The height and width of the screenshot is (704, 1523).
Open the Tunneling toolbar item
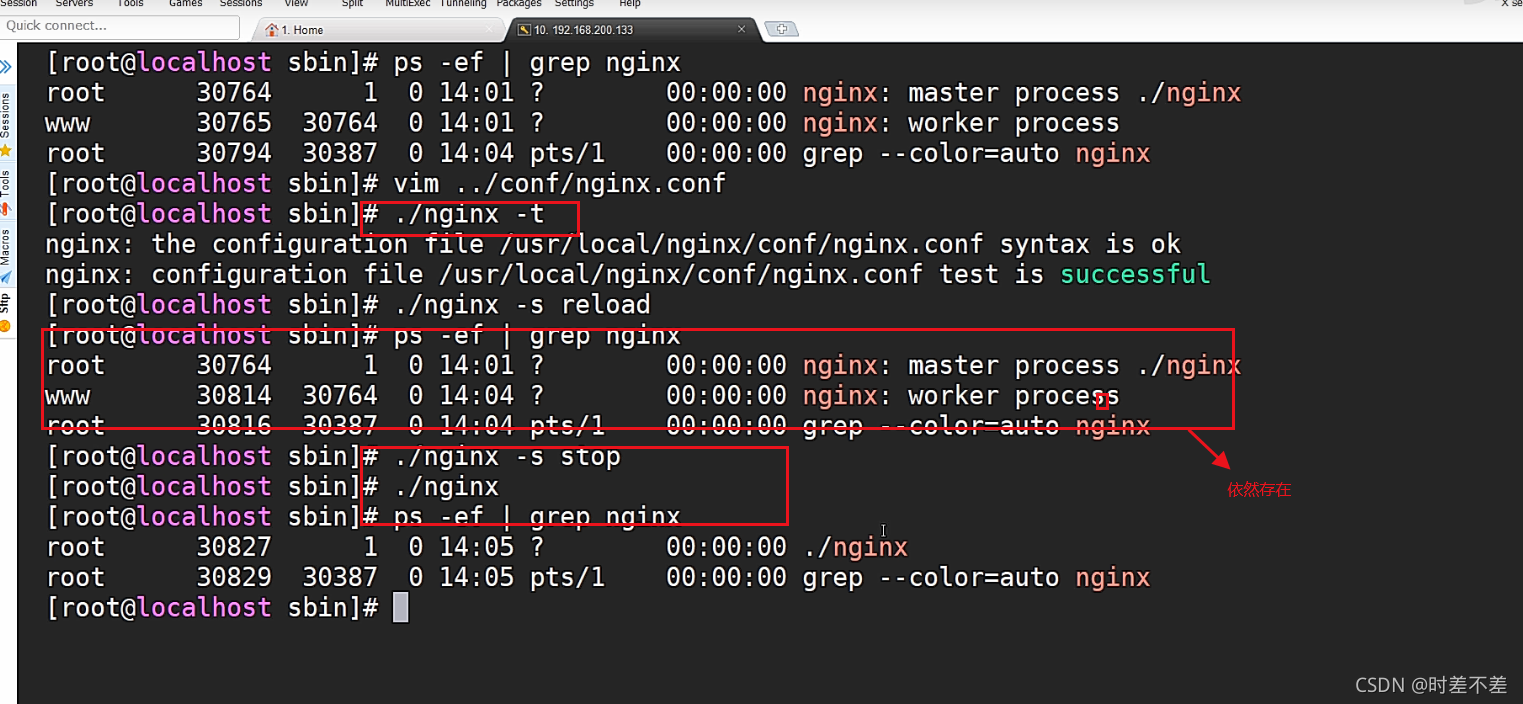tap(463, 4)
